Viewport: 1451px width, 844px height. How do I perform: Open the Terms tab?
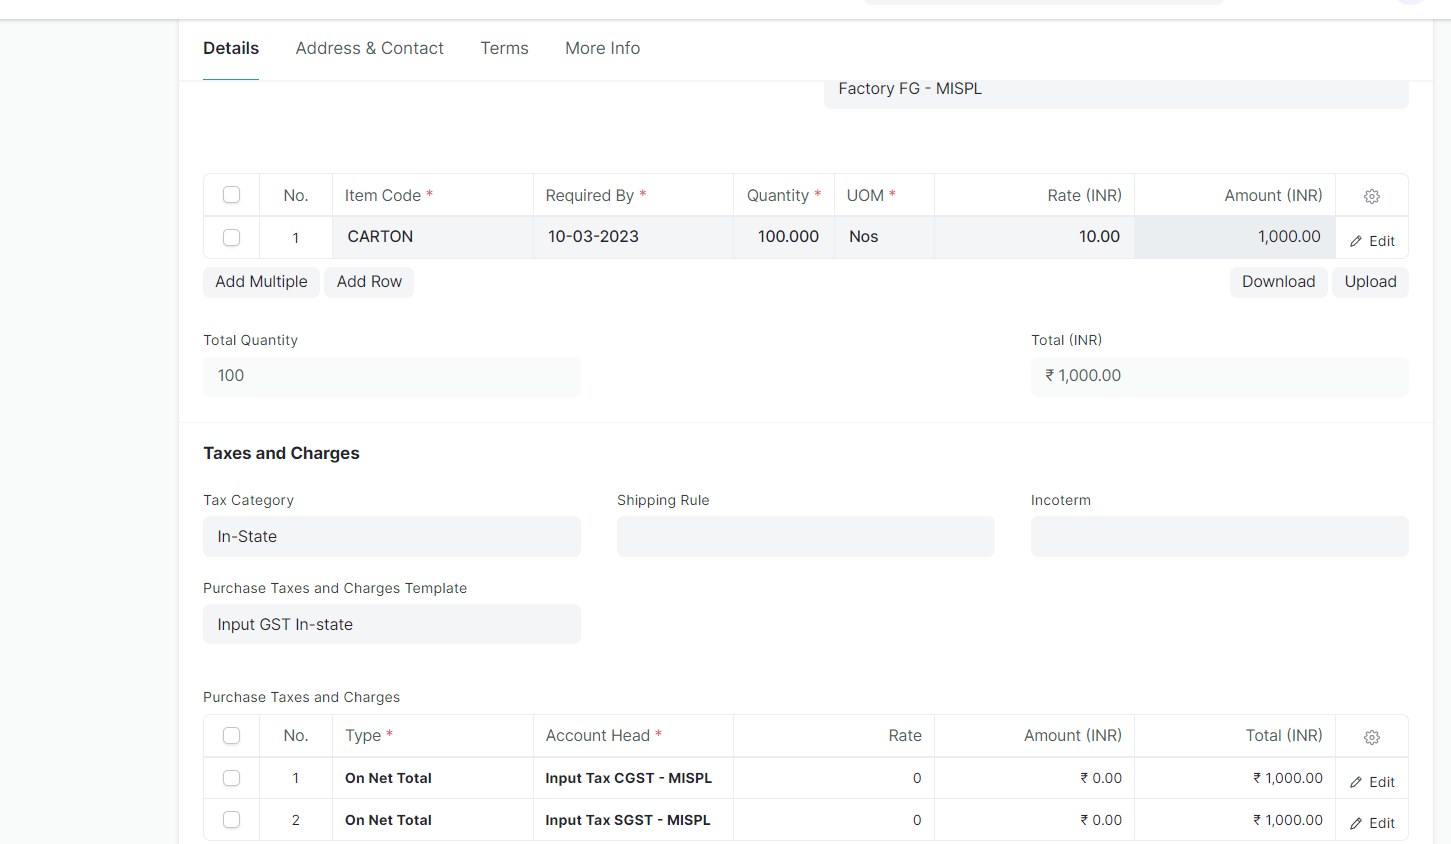[504, 48]
